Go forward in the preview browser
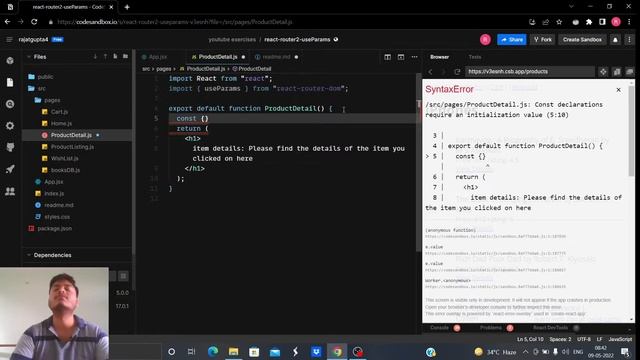 coord(443,71)
